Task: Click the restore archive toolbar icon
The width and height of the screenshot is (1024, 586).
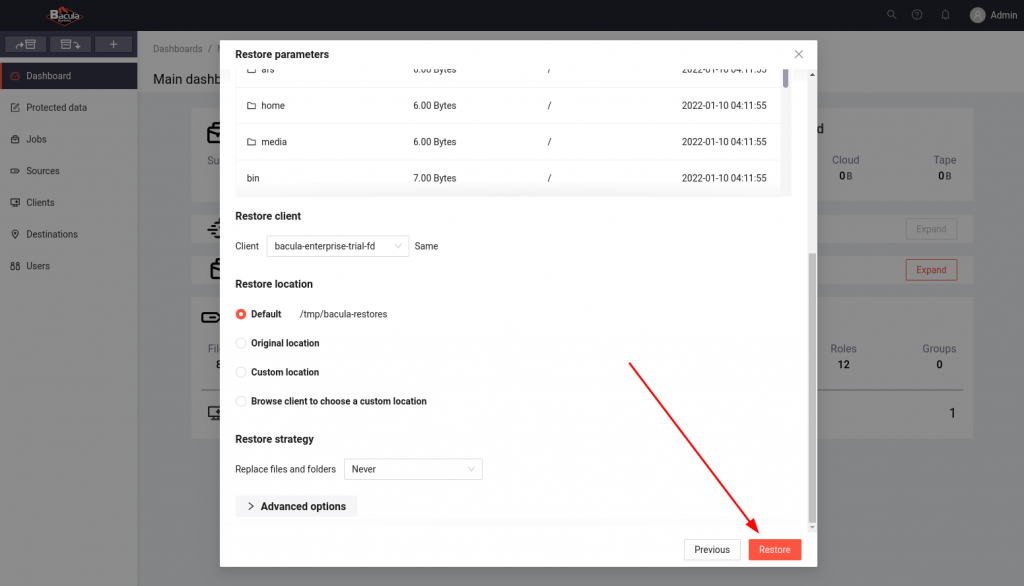Action: 70,45
